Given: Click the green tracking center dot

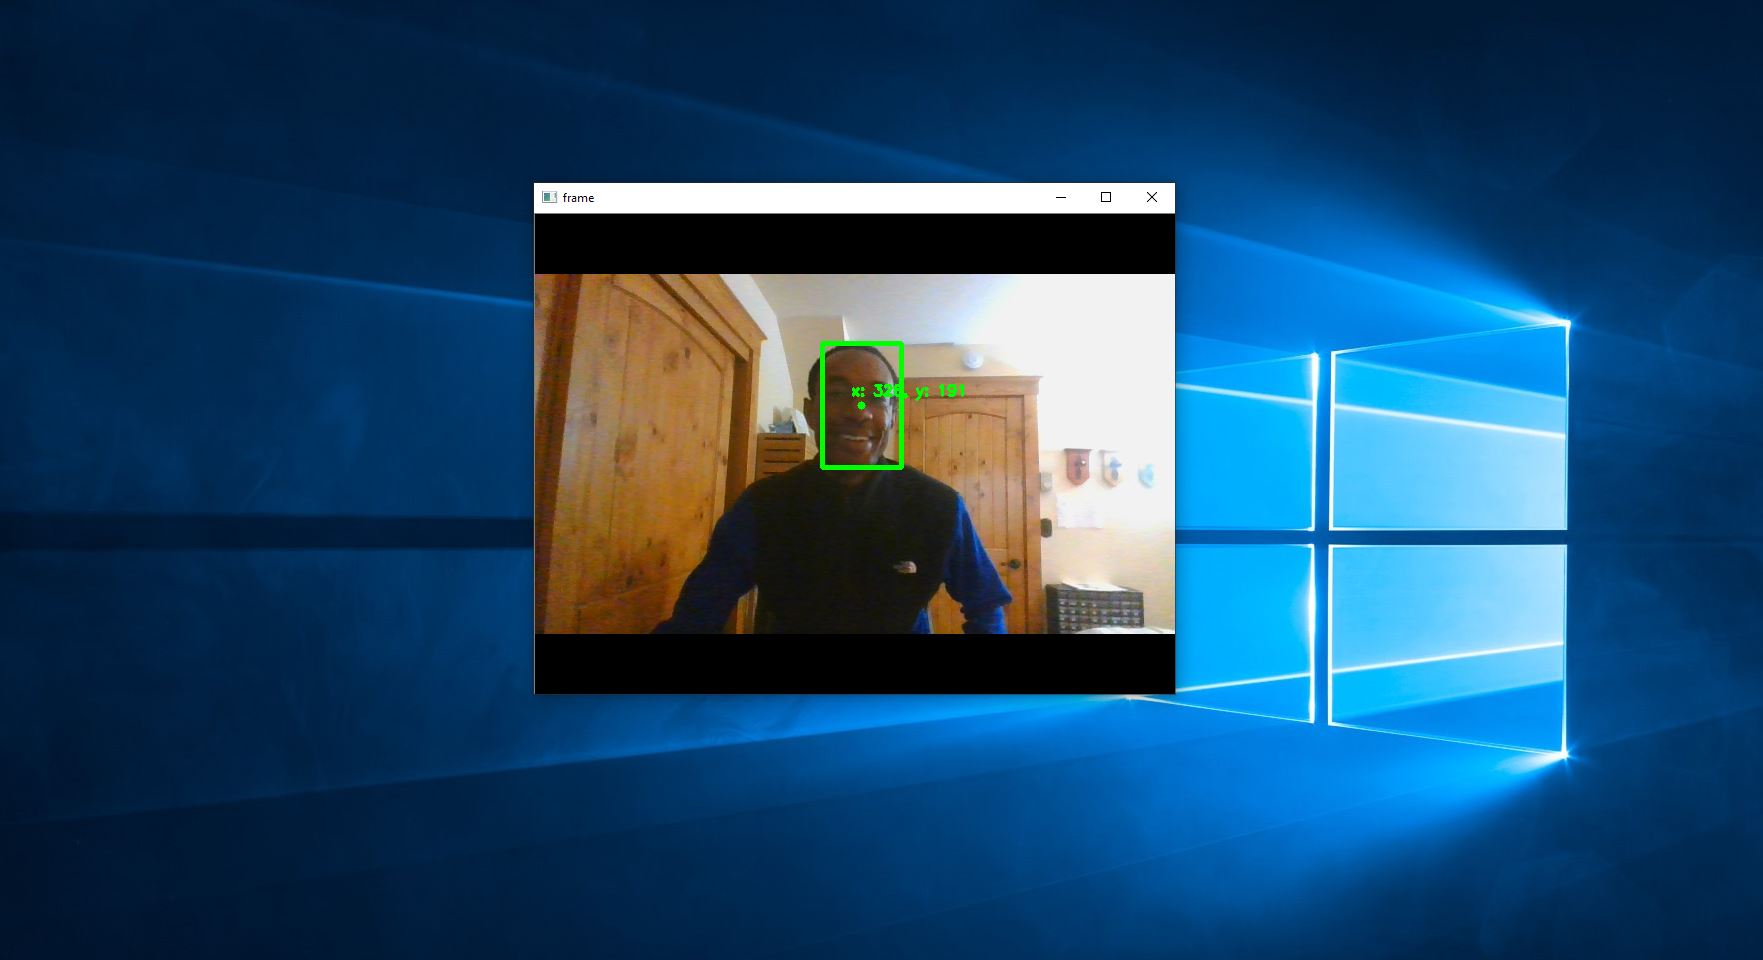Looking at the screenshot, I should [x=861, y=404].
